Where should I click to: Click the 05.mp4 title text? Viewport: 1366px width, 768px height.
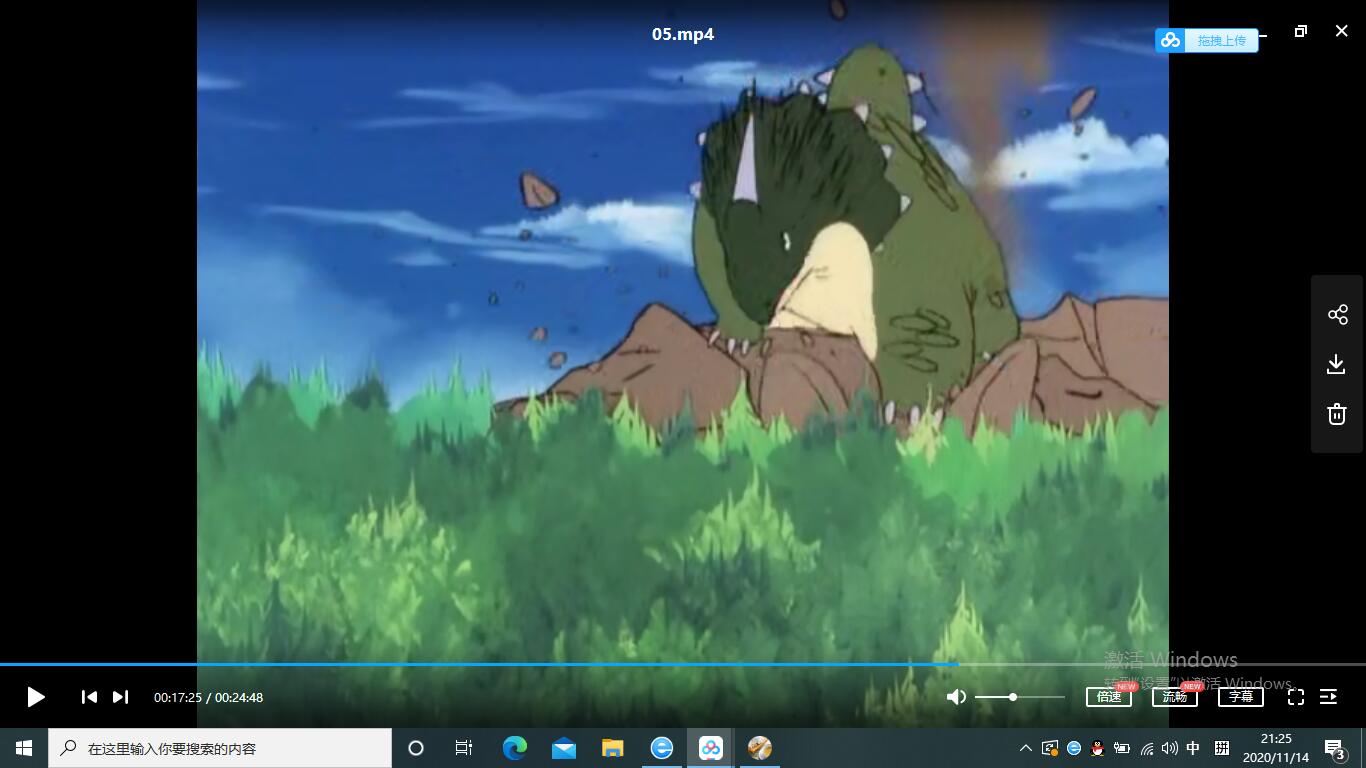[683, 34]
